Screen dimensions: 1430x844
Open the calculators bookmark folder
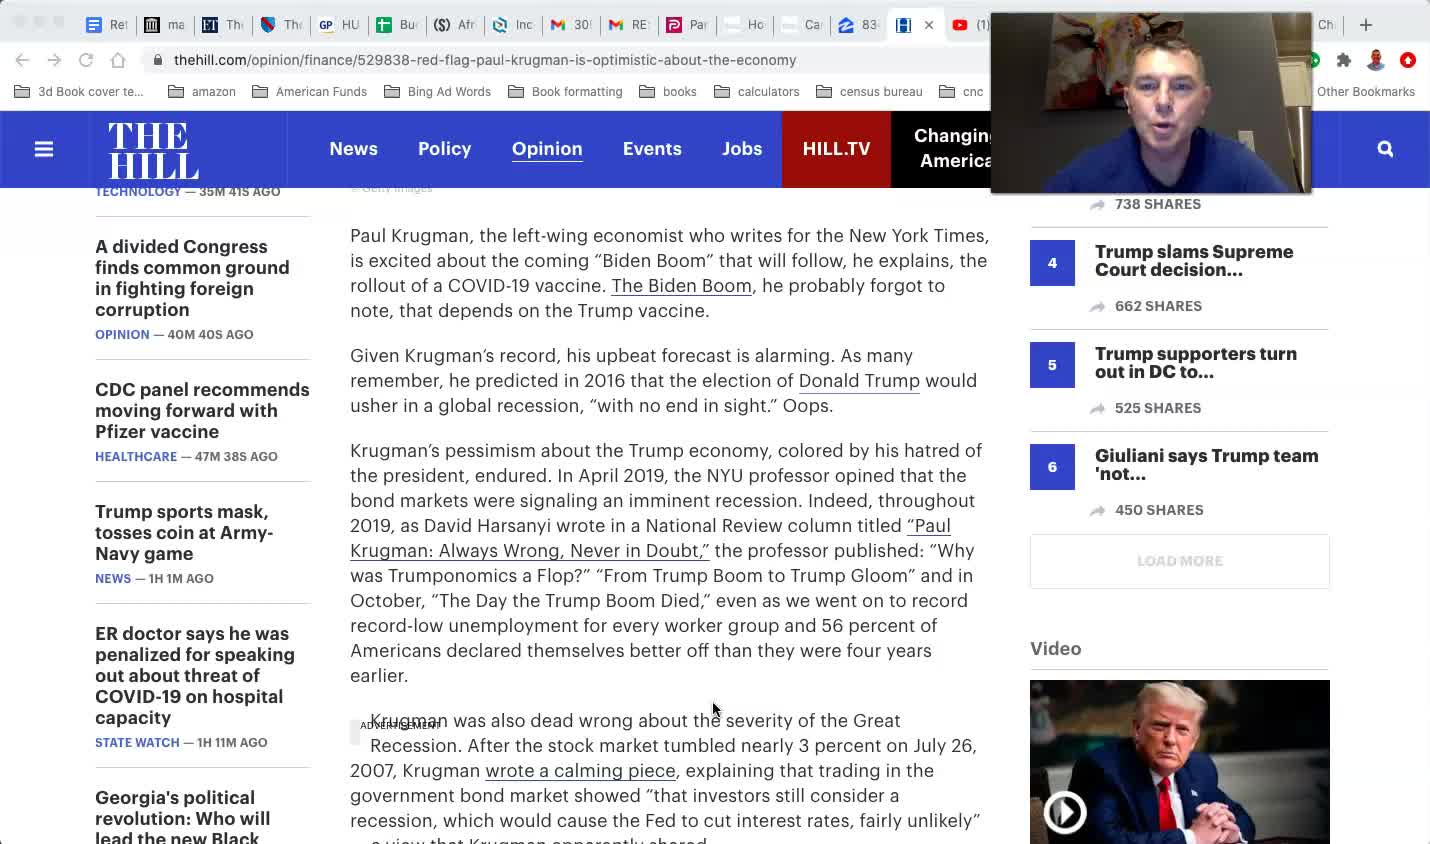point(757,91)
